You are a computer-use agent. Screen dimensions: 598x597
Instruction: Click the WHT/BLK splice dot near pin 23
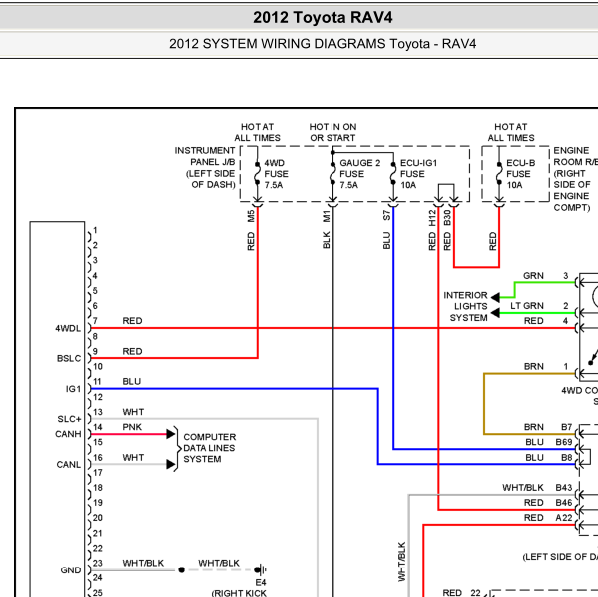182,570
